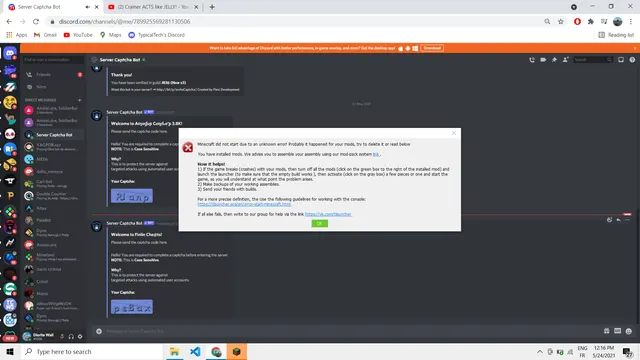Viewport: 640px width, 360px height.
Task: Open the YouTube bookmark
Action: point(78,35)
